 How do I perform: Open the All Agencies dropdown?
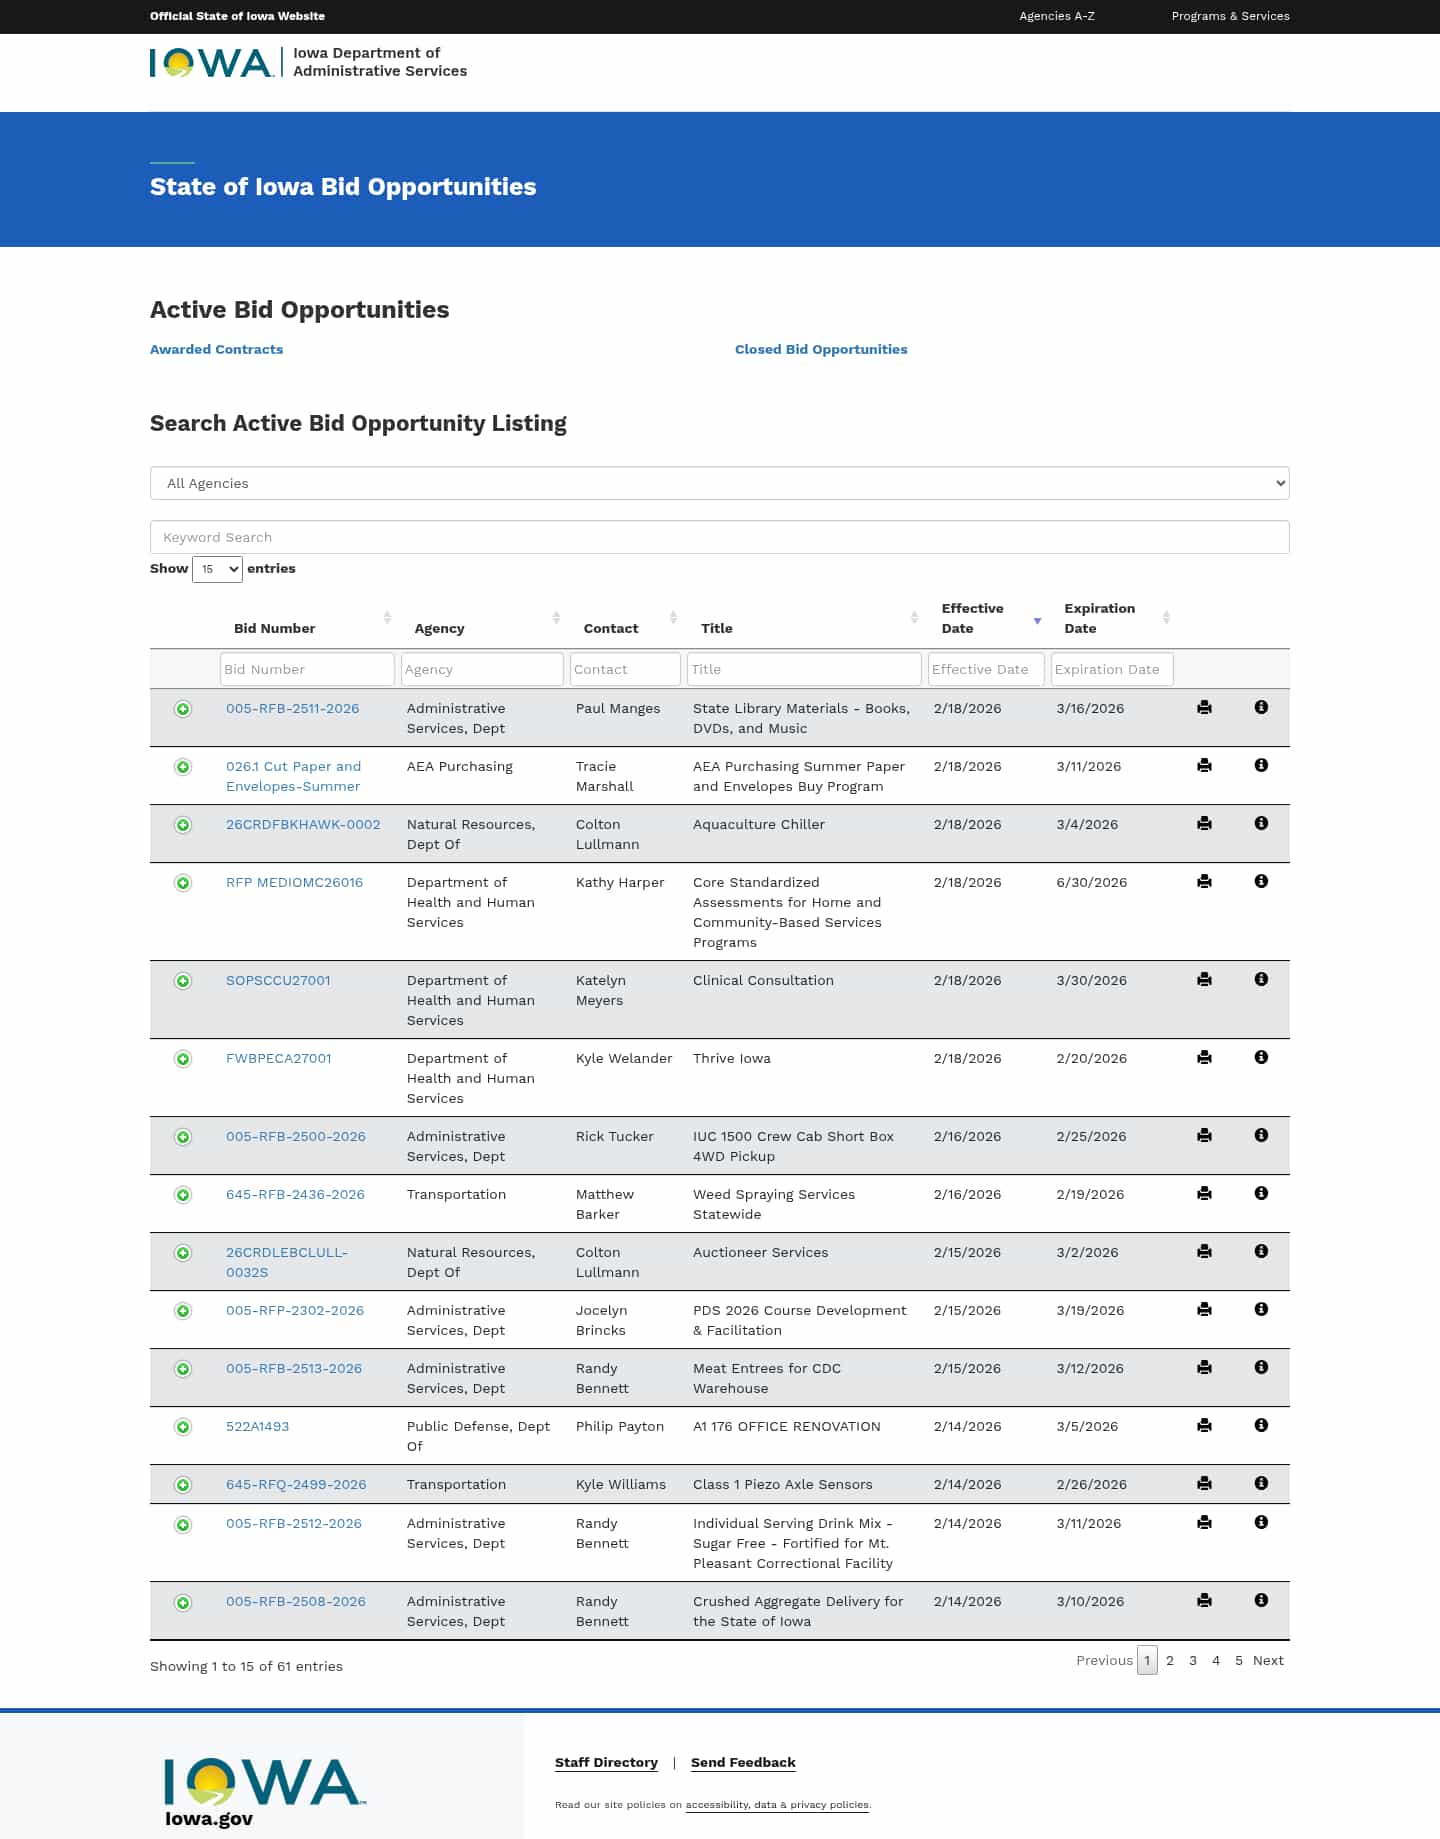719,483
